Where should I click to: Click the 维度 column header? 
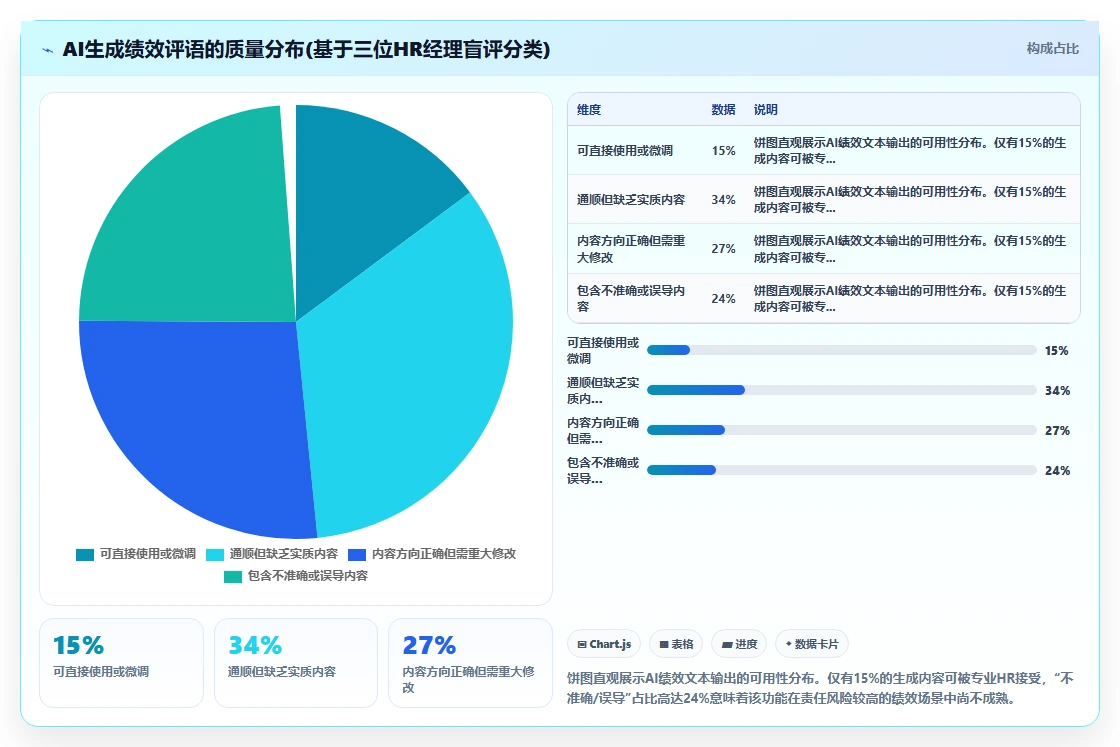[x=589, y=110]
